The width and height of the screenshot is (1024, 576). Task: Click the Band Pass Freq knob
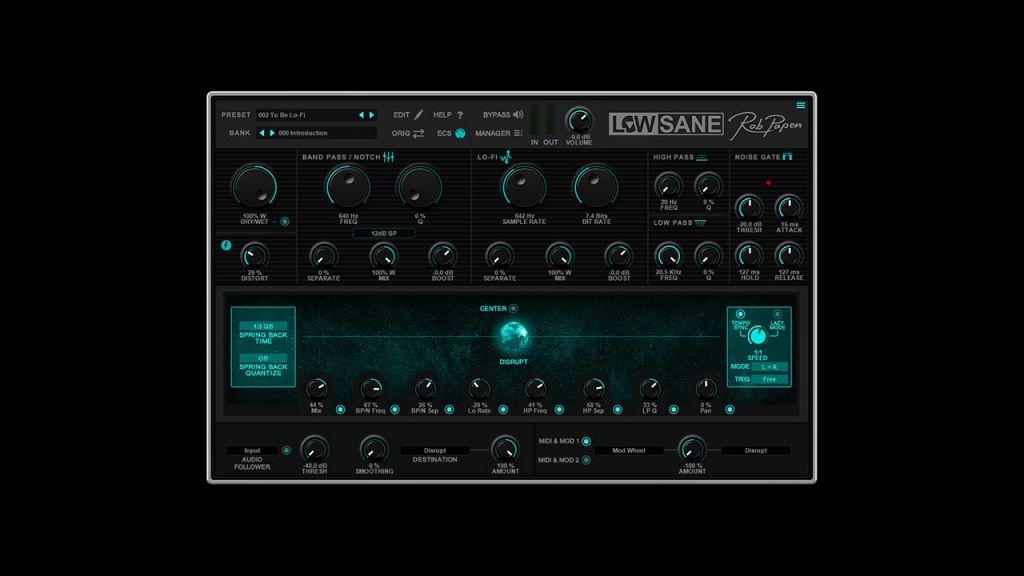point(348,187)
